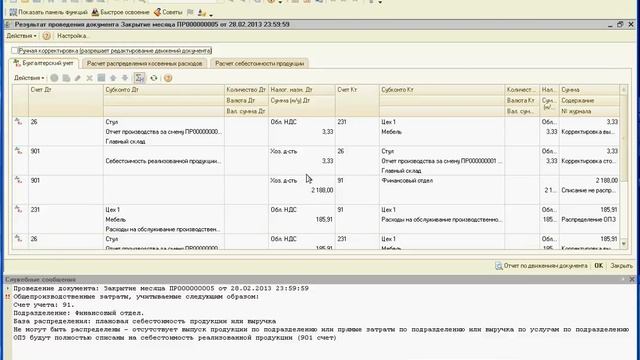Image resolution: width=640 pixels, height=360 pixels.
Task: Click the table scrollbar's down arrow
Action: click(623, 244)
